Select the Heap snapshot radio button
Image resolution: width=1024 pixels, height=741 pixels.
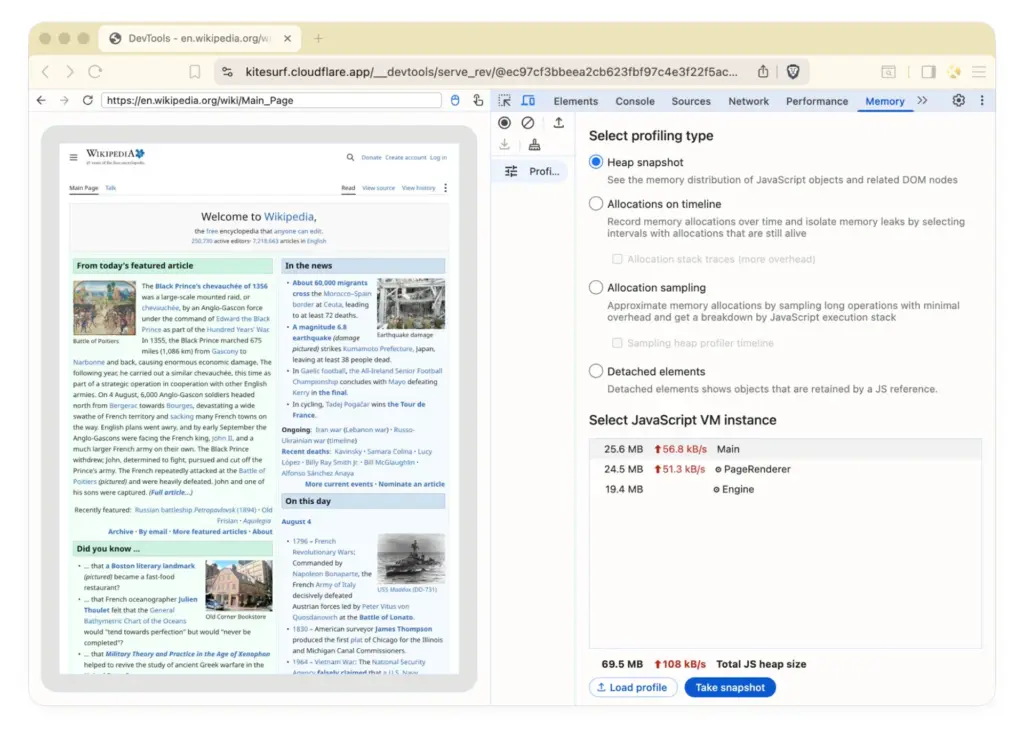pos(596,162)
